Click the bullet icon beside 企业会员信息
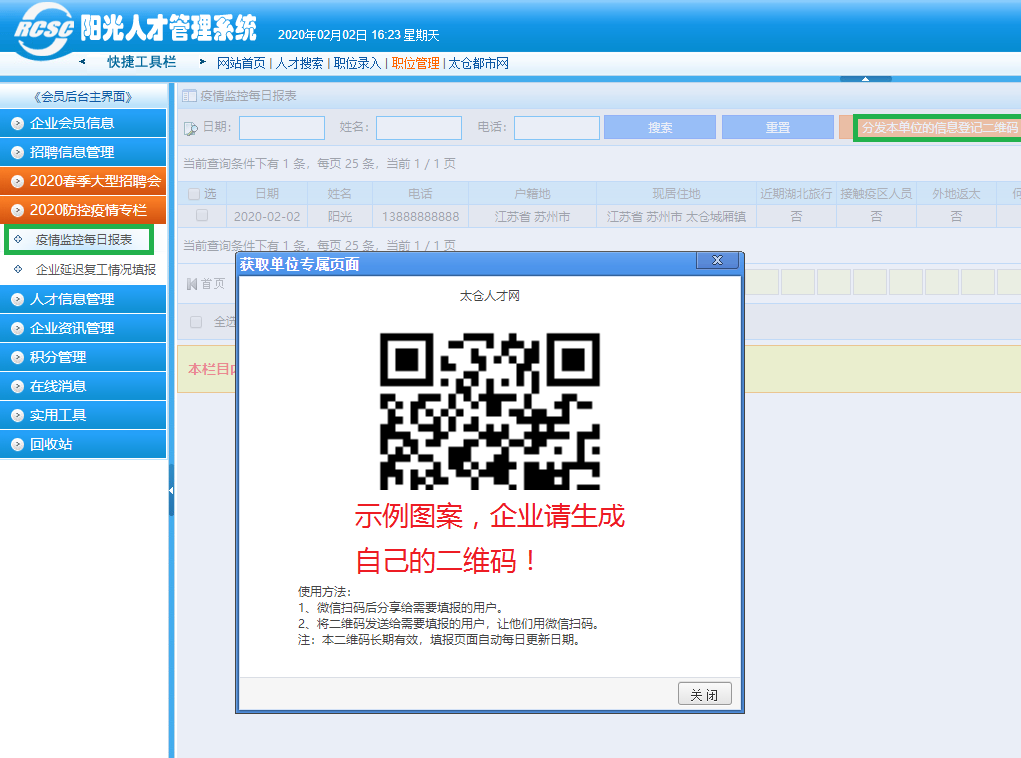 tap(17, 124)
